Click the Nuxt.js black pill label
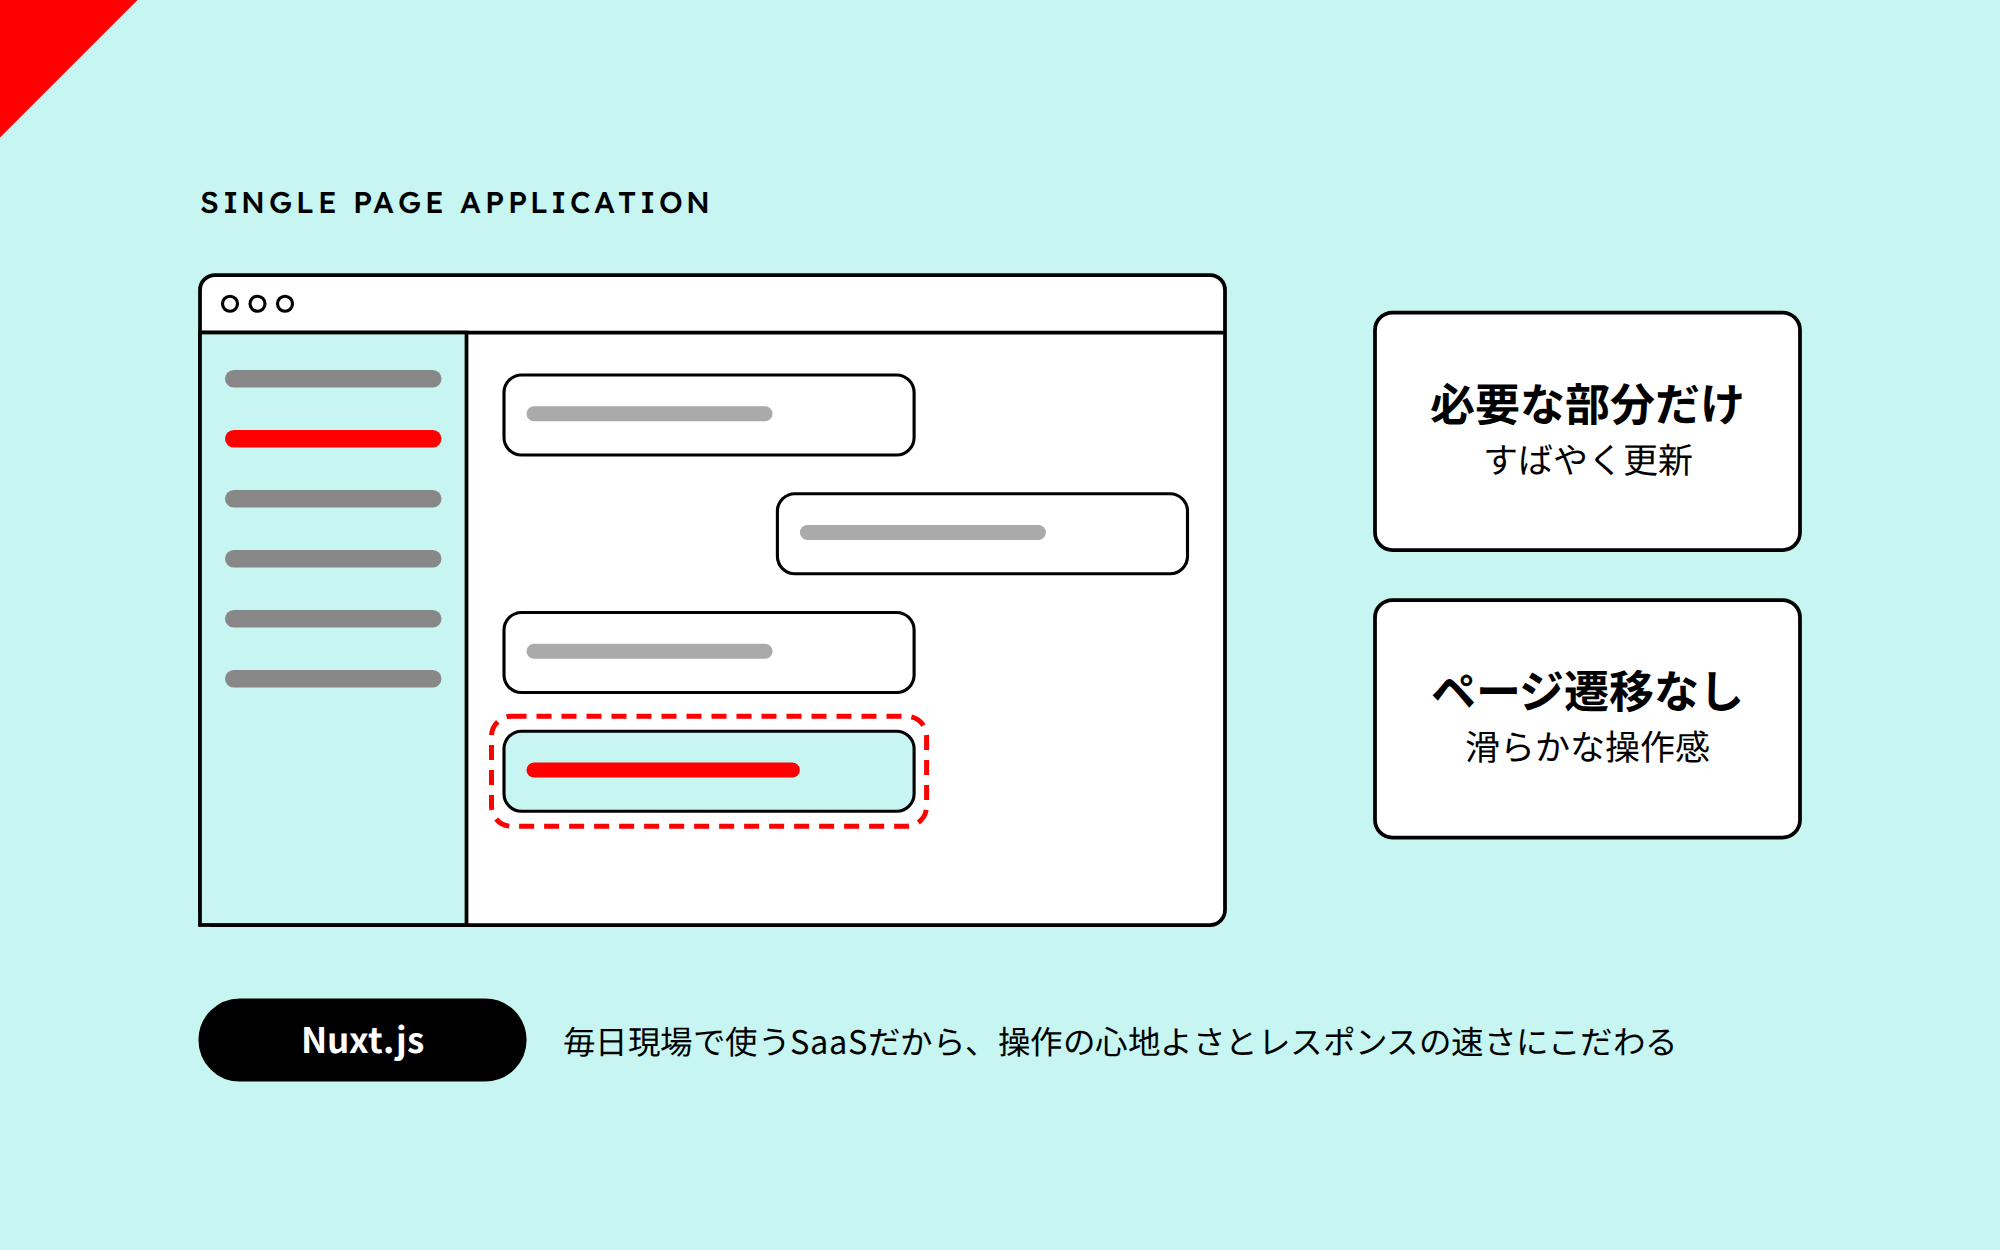The image size is (2000, 1250). click(x=362, y=1040)
